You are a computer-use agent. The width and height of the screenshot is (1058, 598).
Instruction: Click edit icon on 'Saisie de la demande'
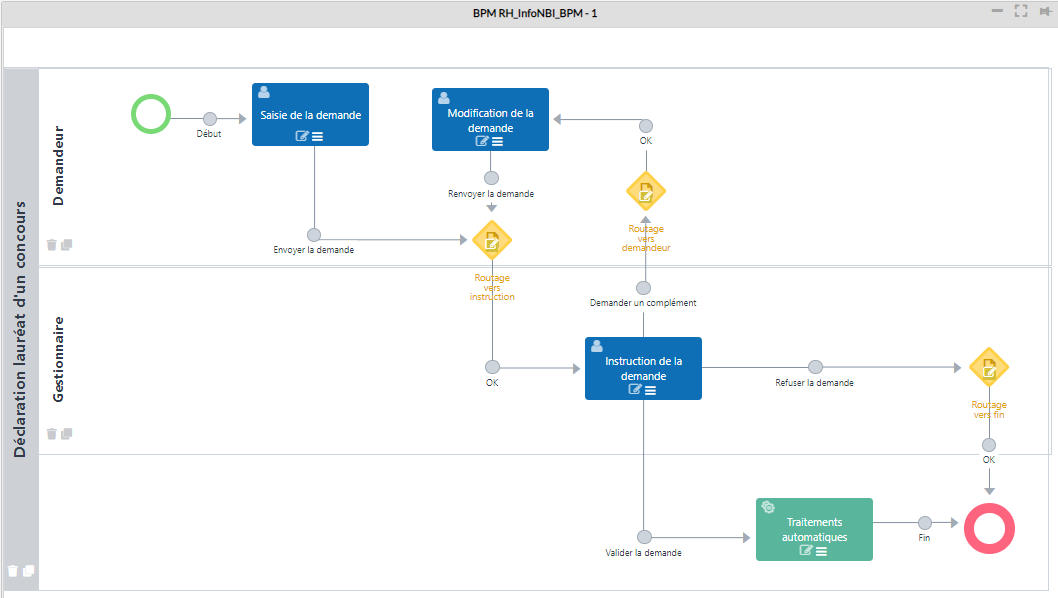302,137
